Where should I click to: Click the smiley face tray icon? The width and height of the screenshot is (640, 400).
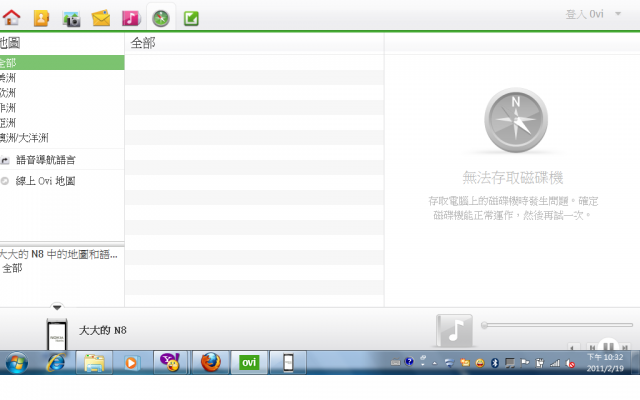click(x=480, y=362)
